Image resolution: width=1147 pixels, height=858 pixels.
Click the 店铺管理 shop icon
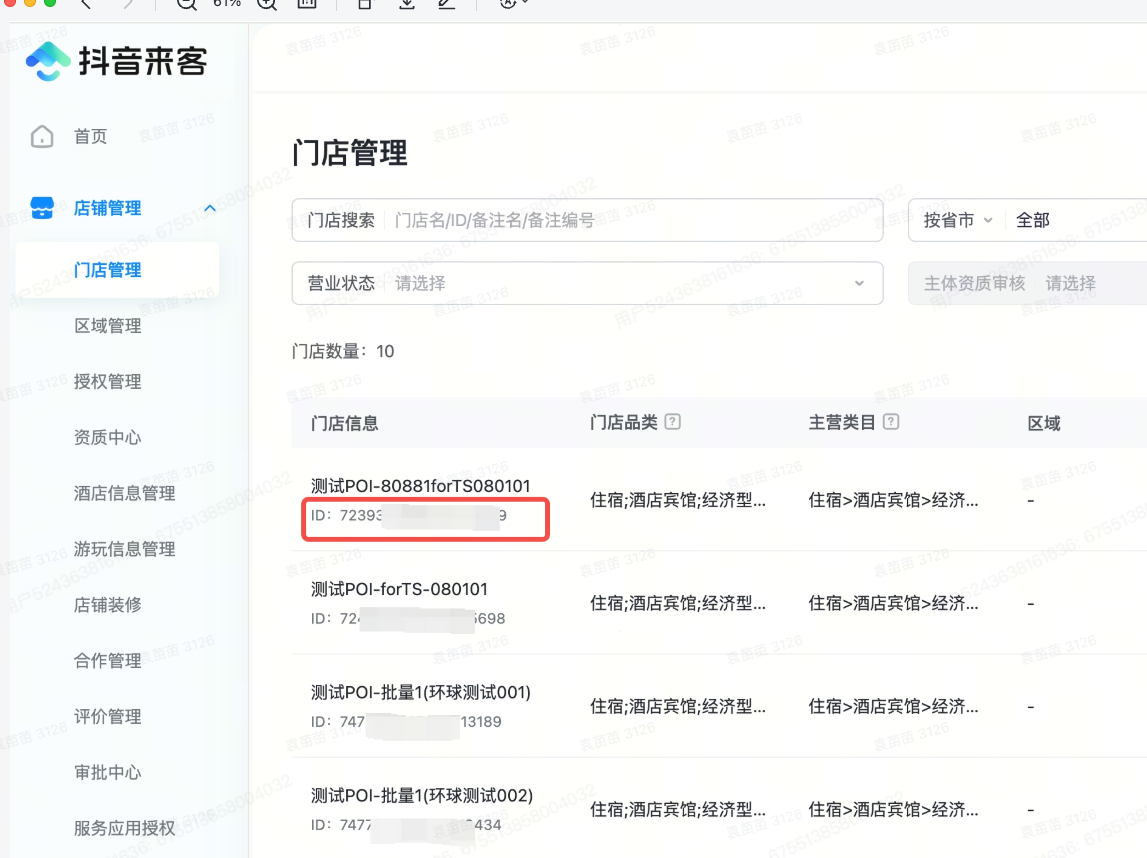[42, 208]
